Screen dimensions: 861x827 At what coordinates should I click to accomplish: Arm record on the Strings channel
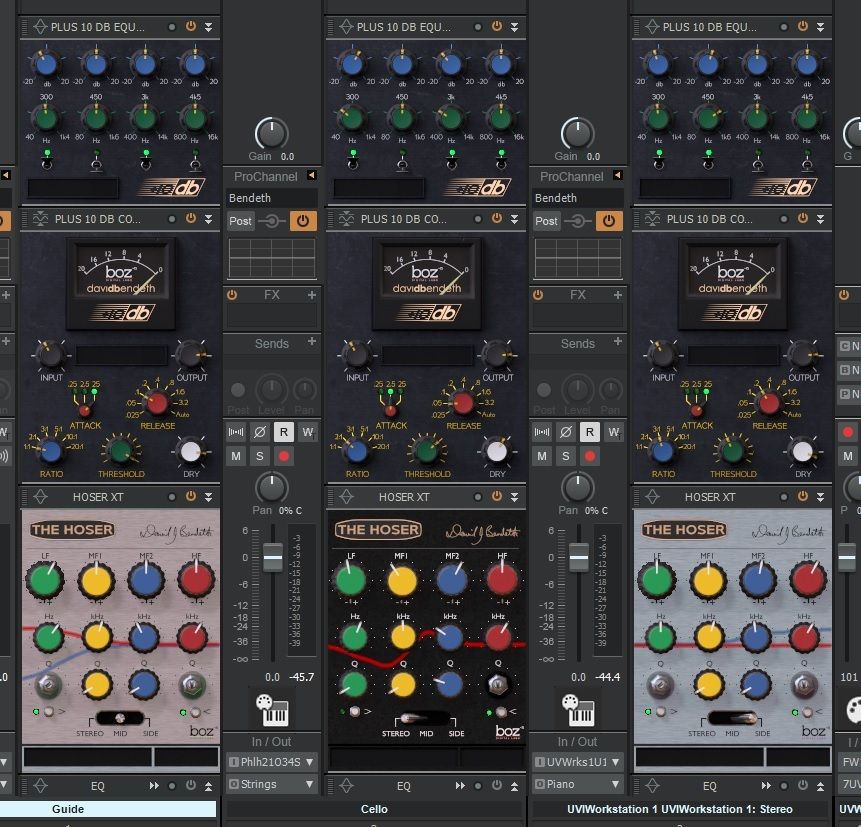286,456
